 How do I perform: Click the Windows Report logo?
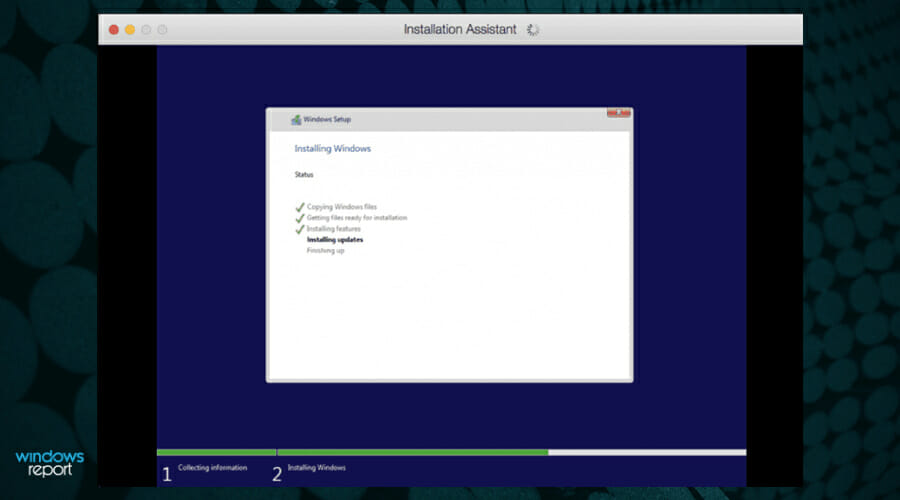(49, 464)
